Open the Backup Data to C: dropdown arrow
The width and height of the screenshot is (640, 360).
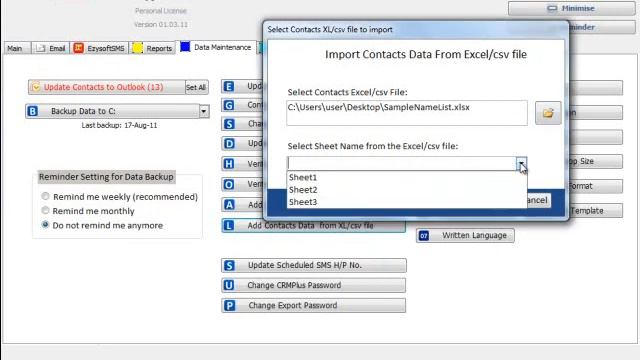(204, 111)
